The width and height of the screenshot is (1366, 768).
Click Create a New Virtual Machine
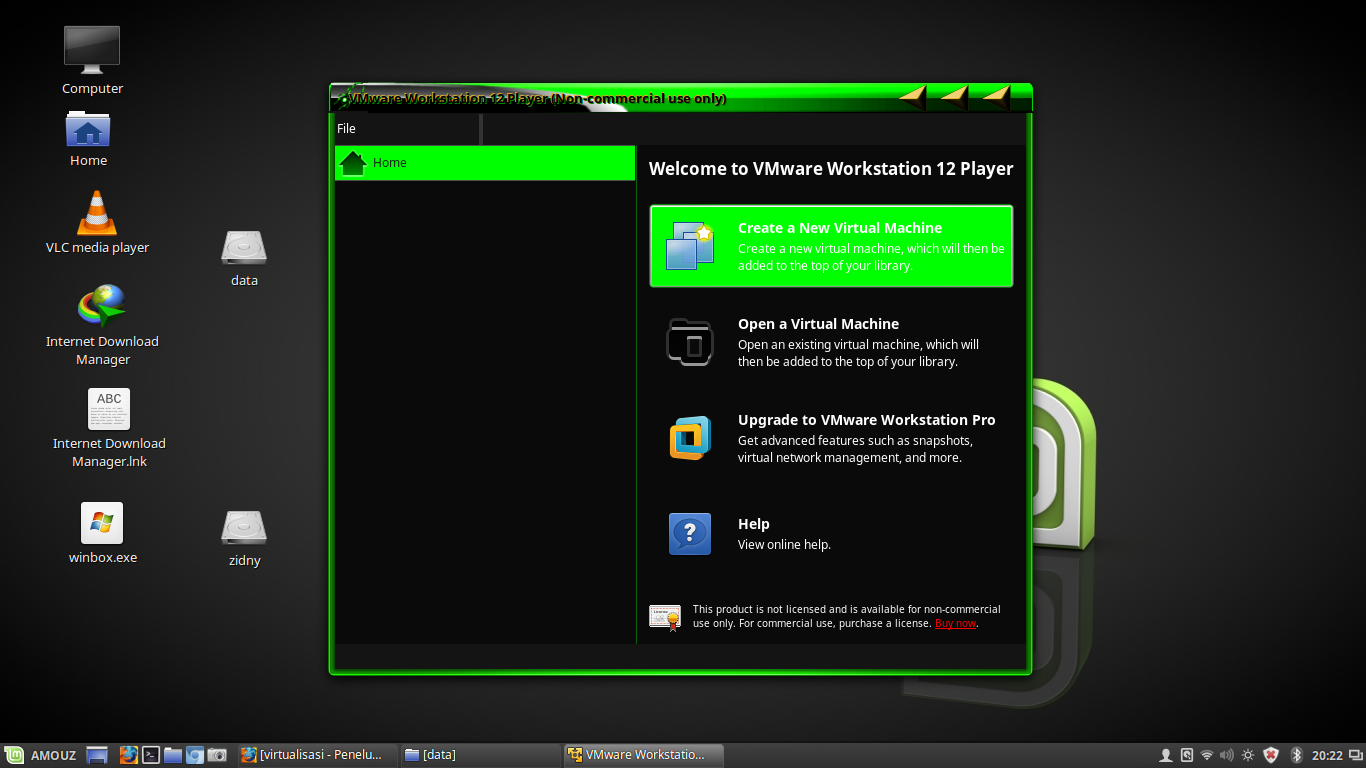(x=831, y=246)
